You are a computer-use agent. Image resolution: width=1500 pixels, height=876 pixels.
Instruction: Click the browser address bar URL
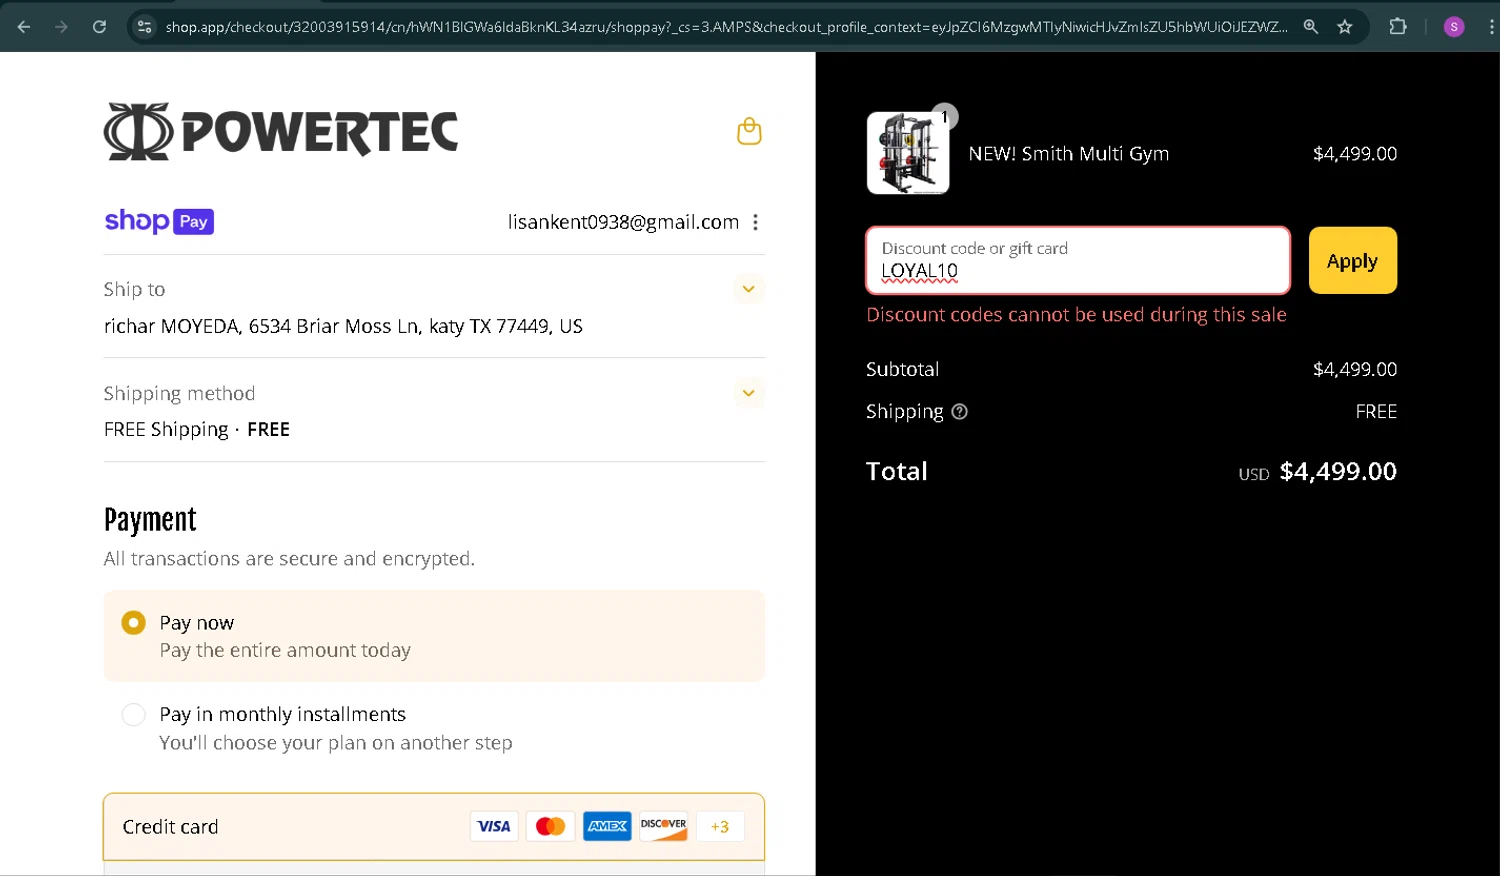pos(726,27)
